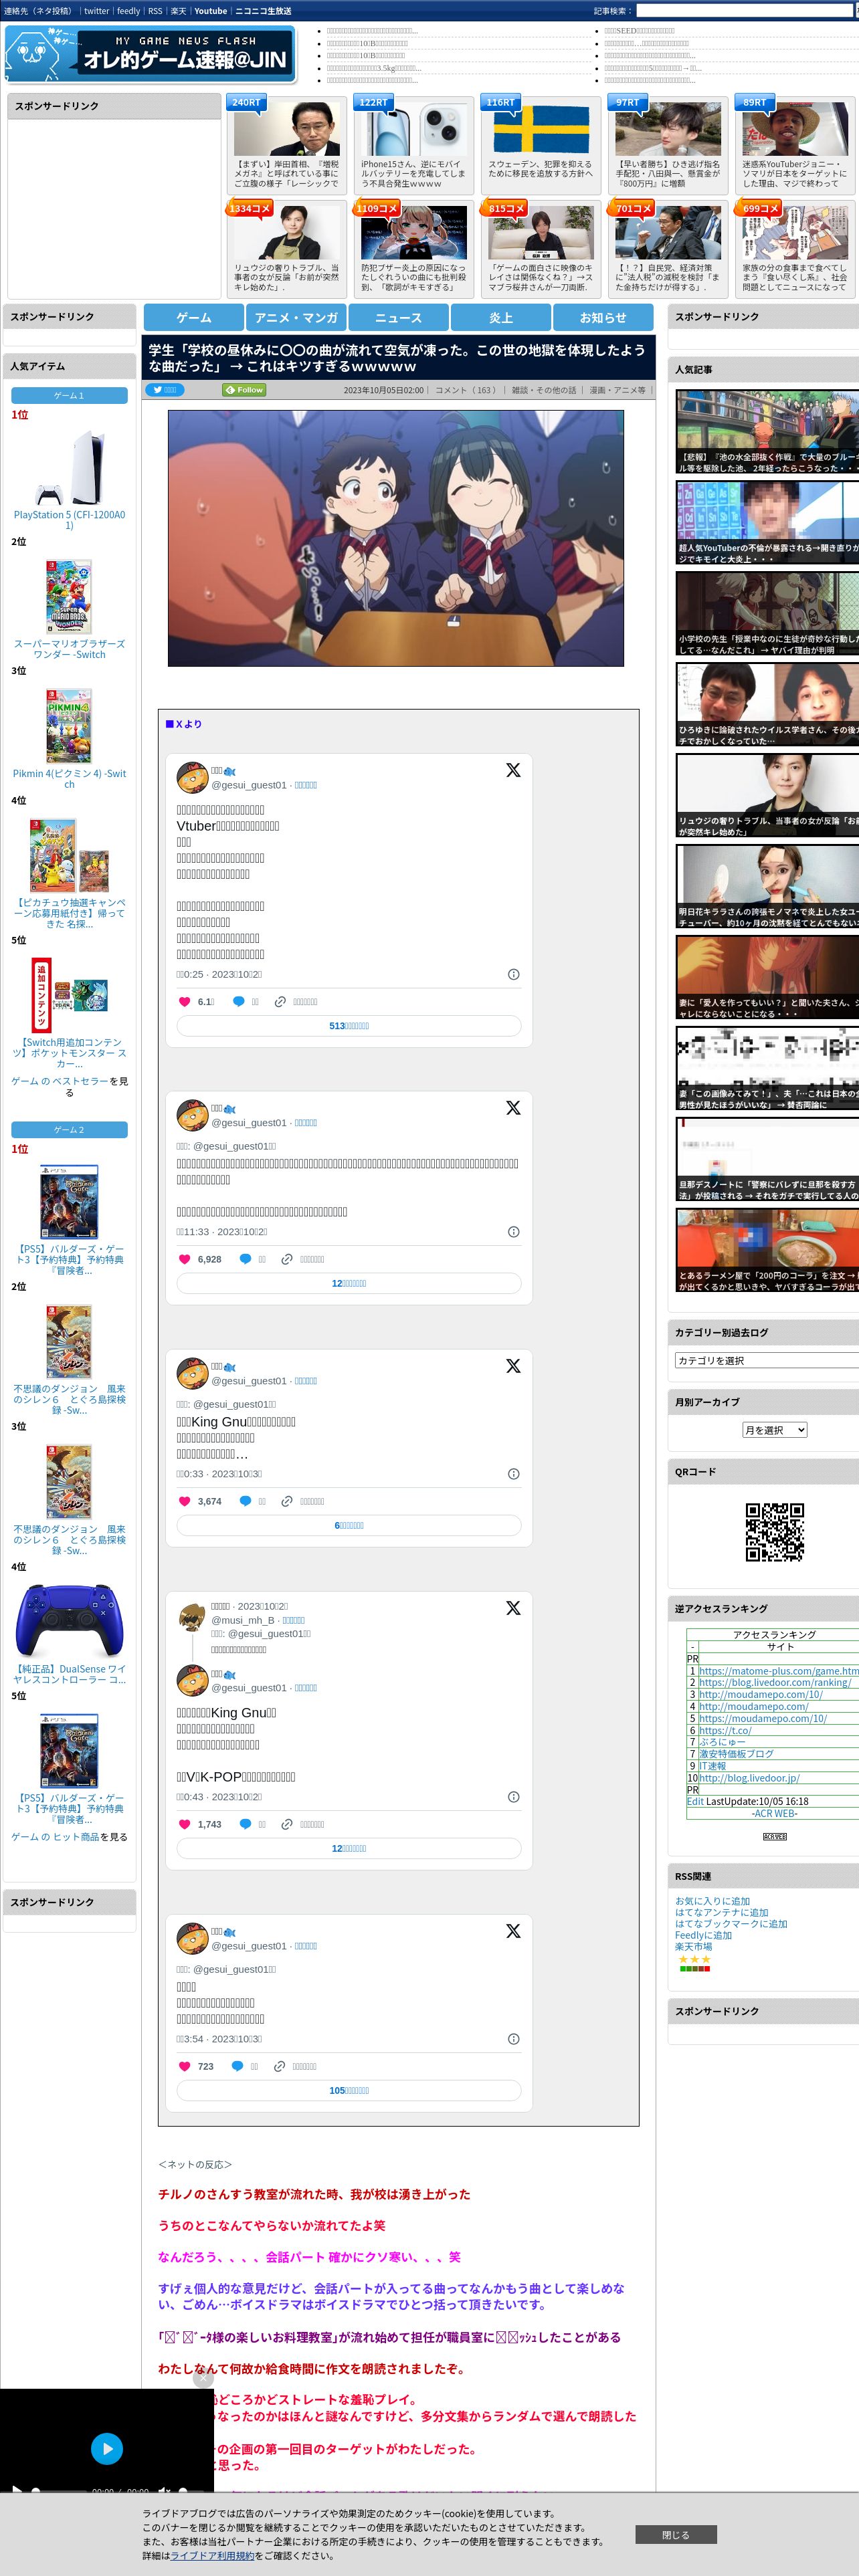Open the 240RT article thumbnail
The height and width of the screenshot is (2576, 859).
point(287,129)
